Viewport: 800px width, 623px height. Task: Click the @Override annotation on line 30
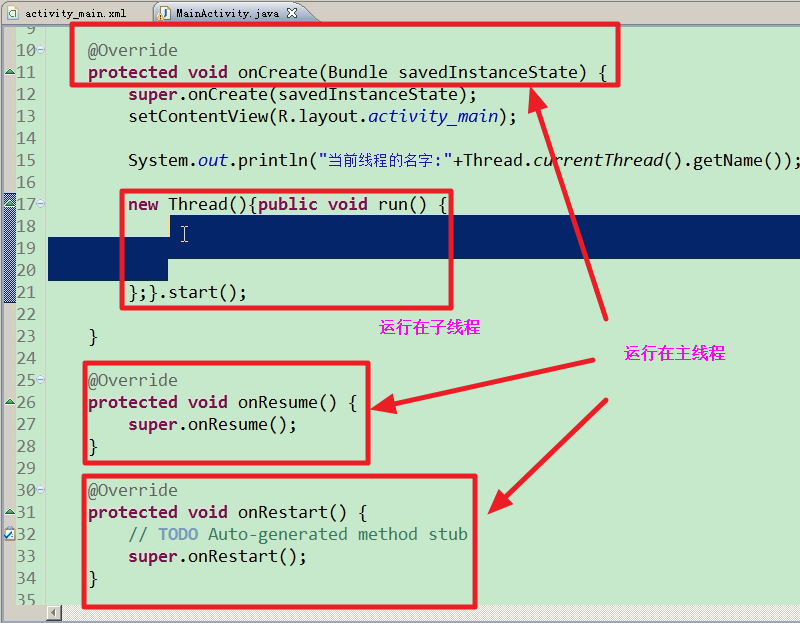pyautogui.click(x=133, y=490)
